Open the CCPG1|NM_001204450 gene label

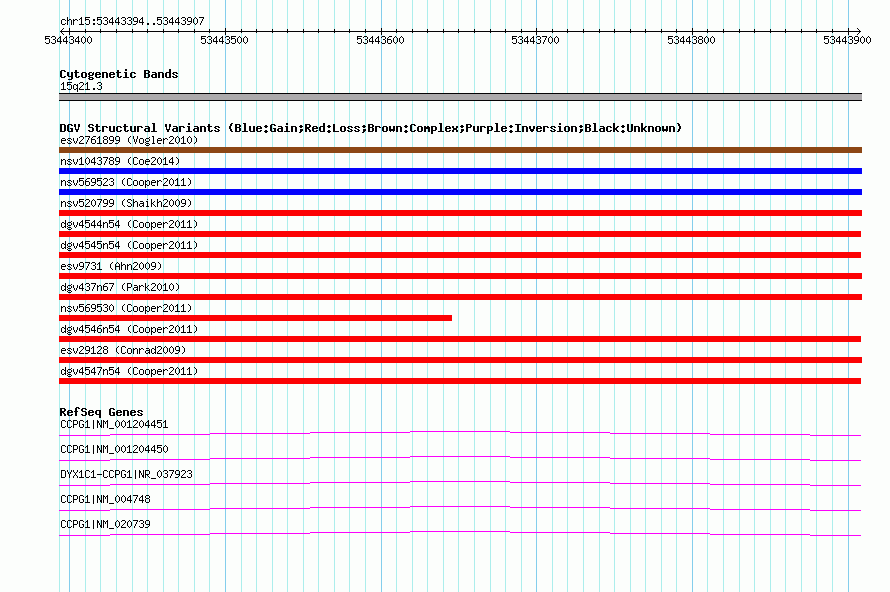click(x=114, y=450)
